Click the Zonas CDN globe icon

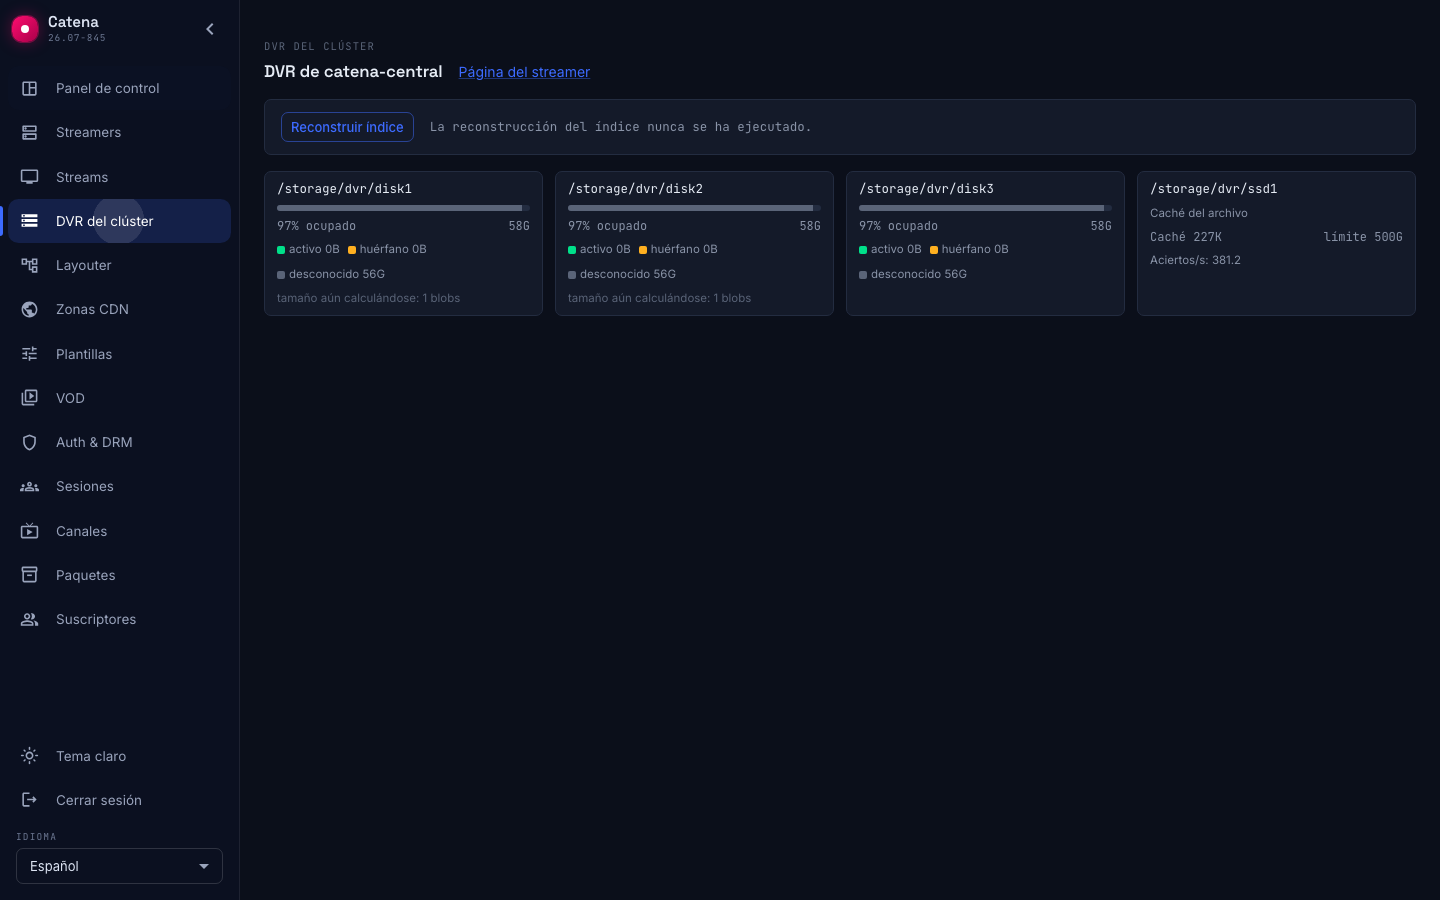tap(30, 309)
